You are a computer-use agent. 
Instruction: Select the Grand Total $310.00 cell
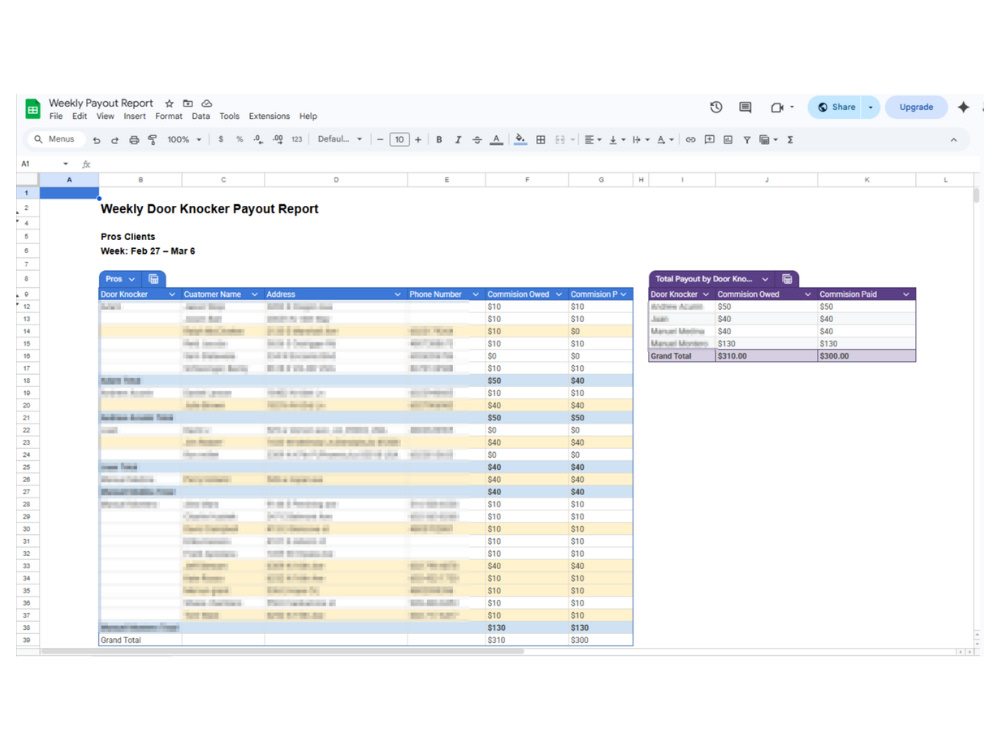pyautogui.click(x=766, y=356)
